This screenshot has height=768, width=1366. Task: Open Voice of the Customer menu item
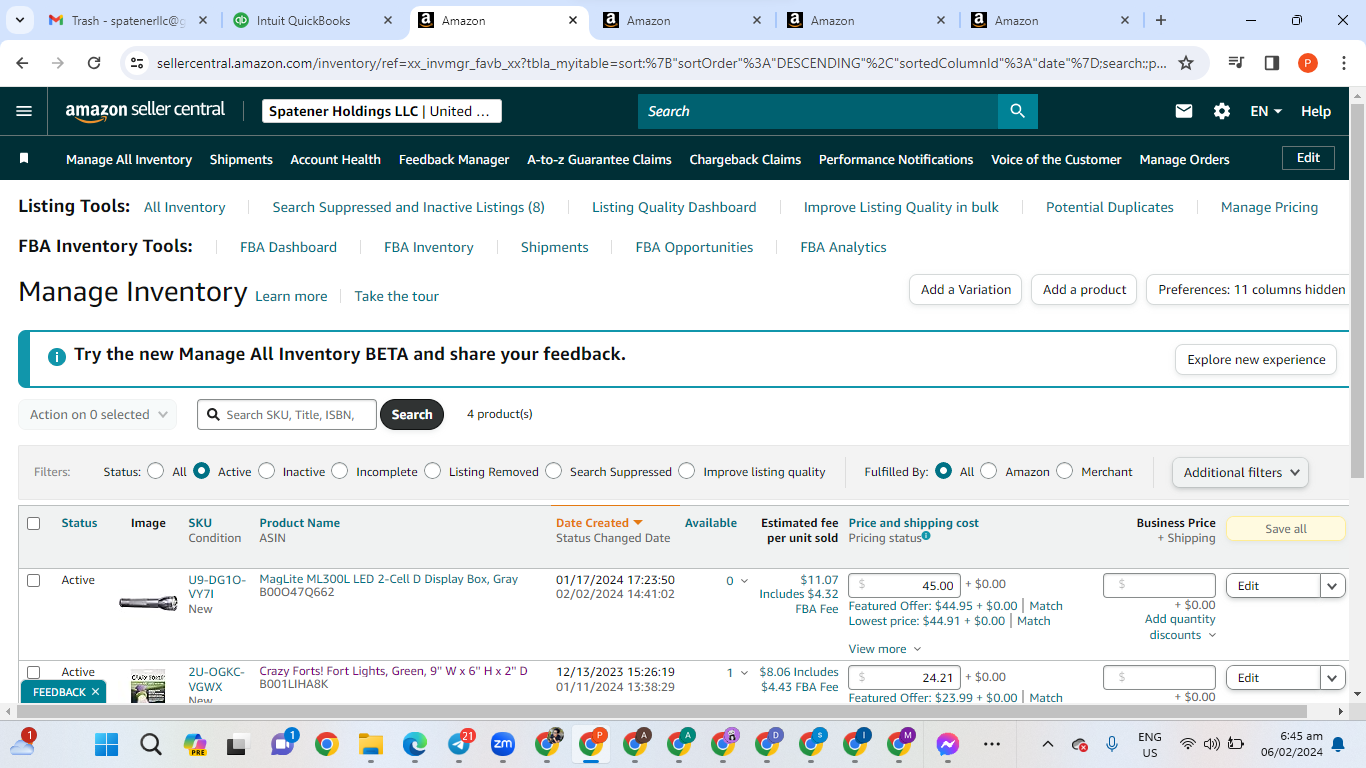click(x=1056, y=159)
